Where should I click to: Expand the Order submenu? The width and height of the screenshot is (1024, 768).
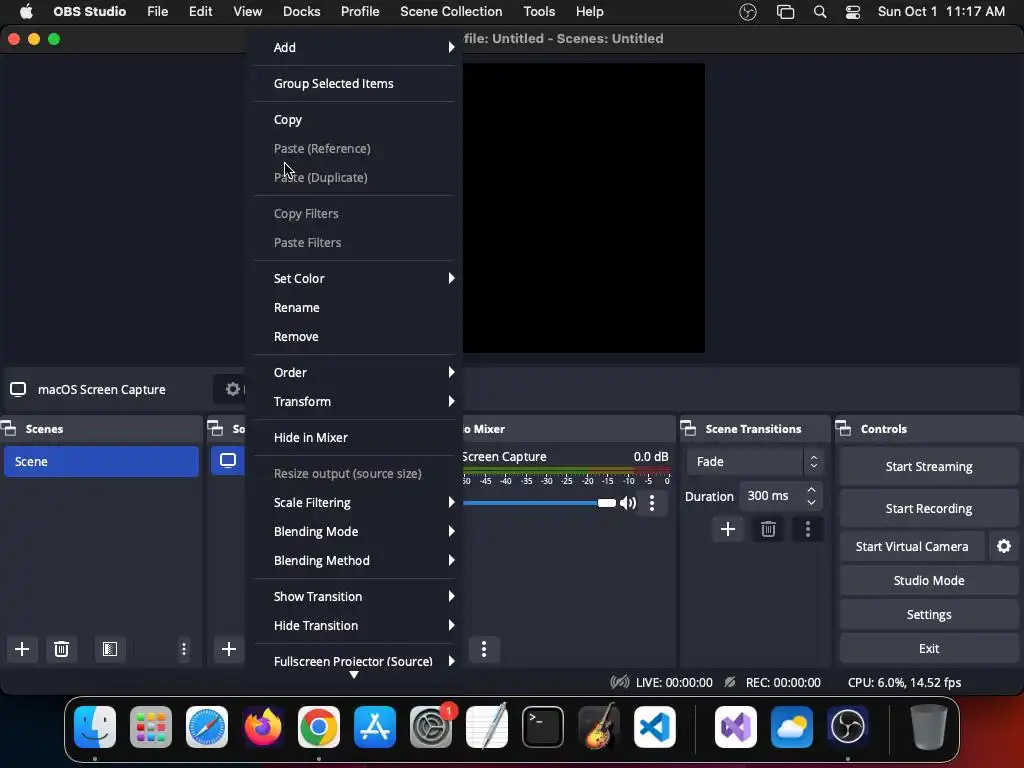354,372
